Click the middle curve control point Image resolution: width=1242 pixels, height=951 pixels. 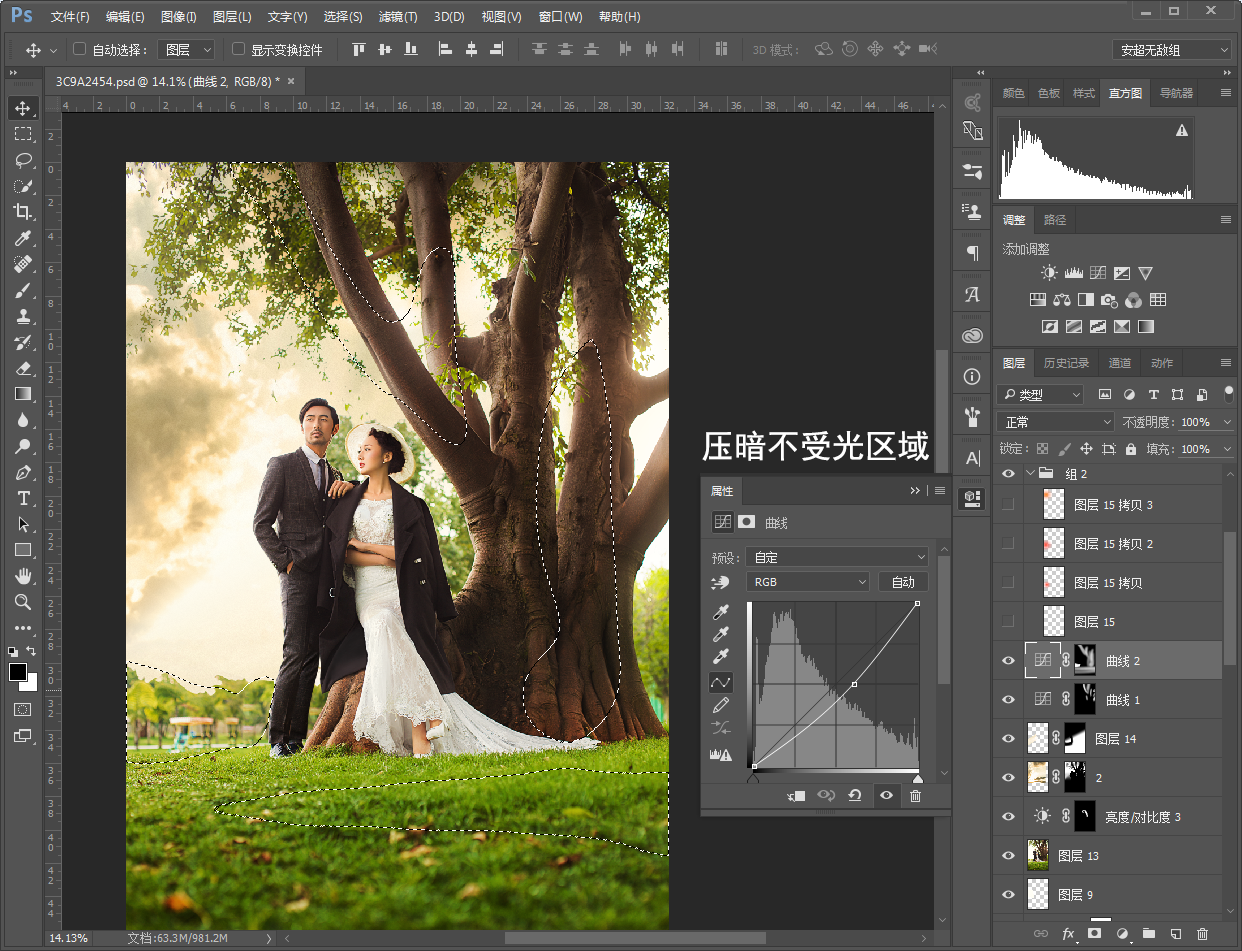click(853, 684)
